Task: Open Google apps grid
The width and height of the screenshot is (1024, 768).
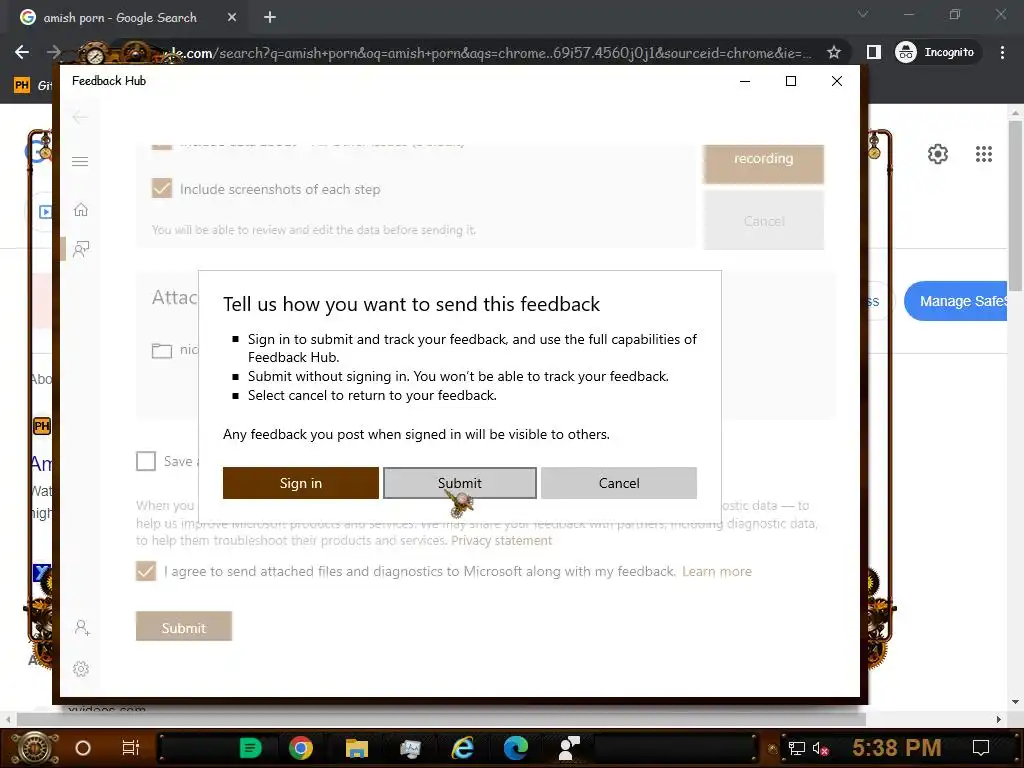Action: 984,154
